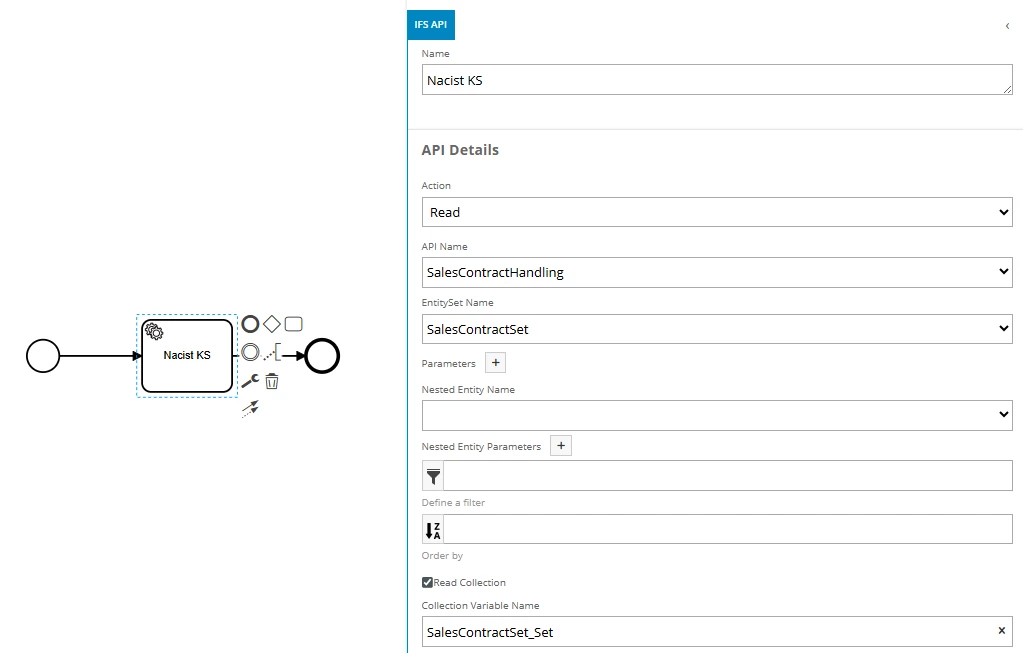Click the wrench change type icon
Viewport: 1023px width, 653px height.
pos(250,380)
